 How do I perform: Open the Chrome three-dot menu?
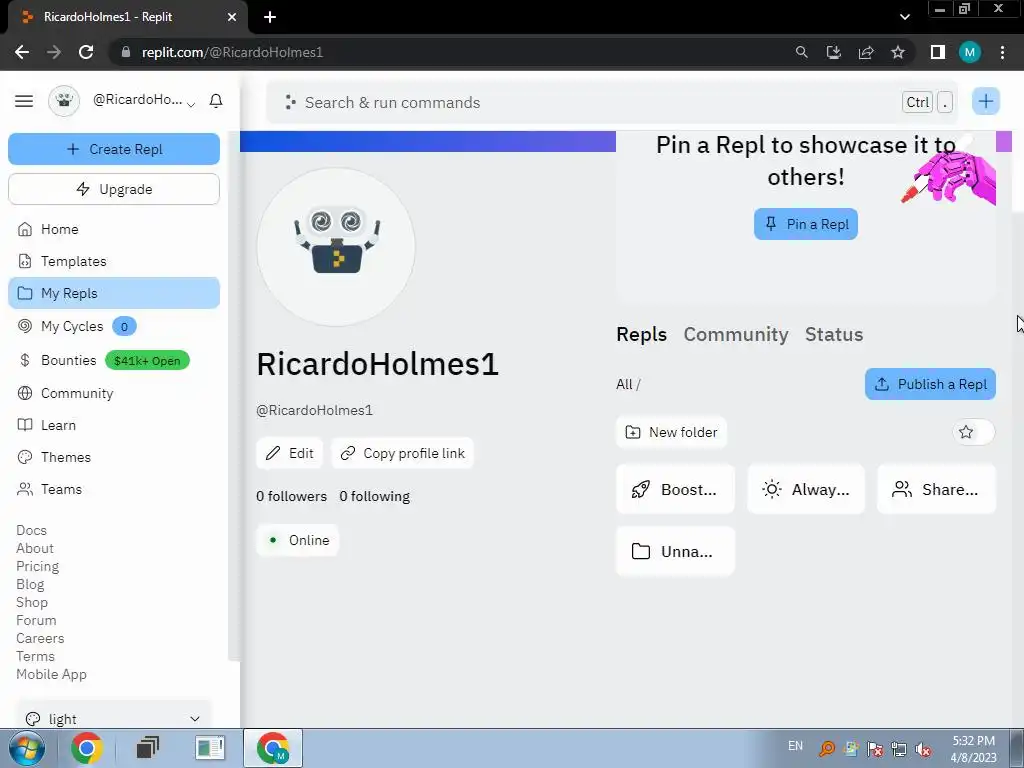tap(1002, 52)
